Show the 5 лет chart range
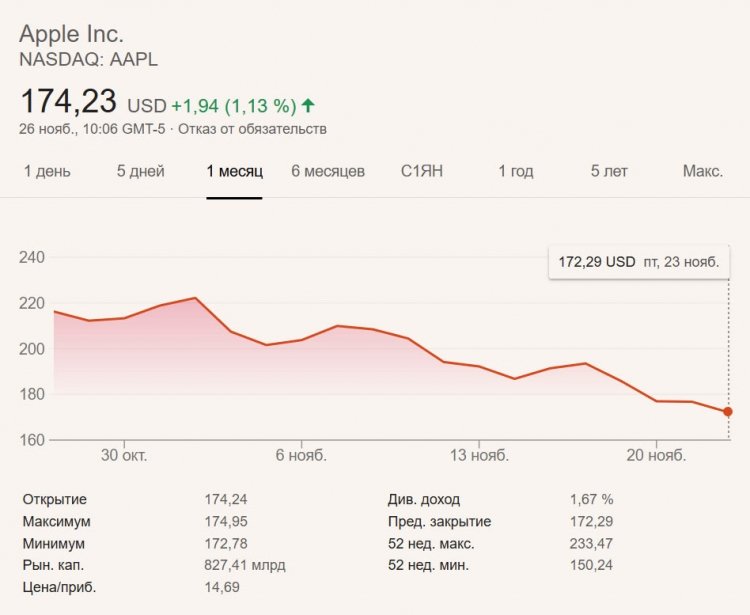The height and width of the screenshot is (615, 750). (x=609, y=171)
